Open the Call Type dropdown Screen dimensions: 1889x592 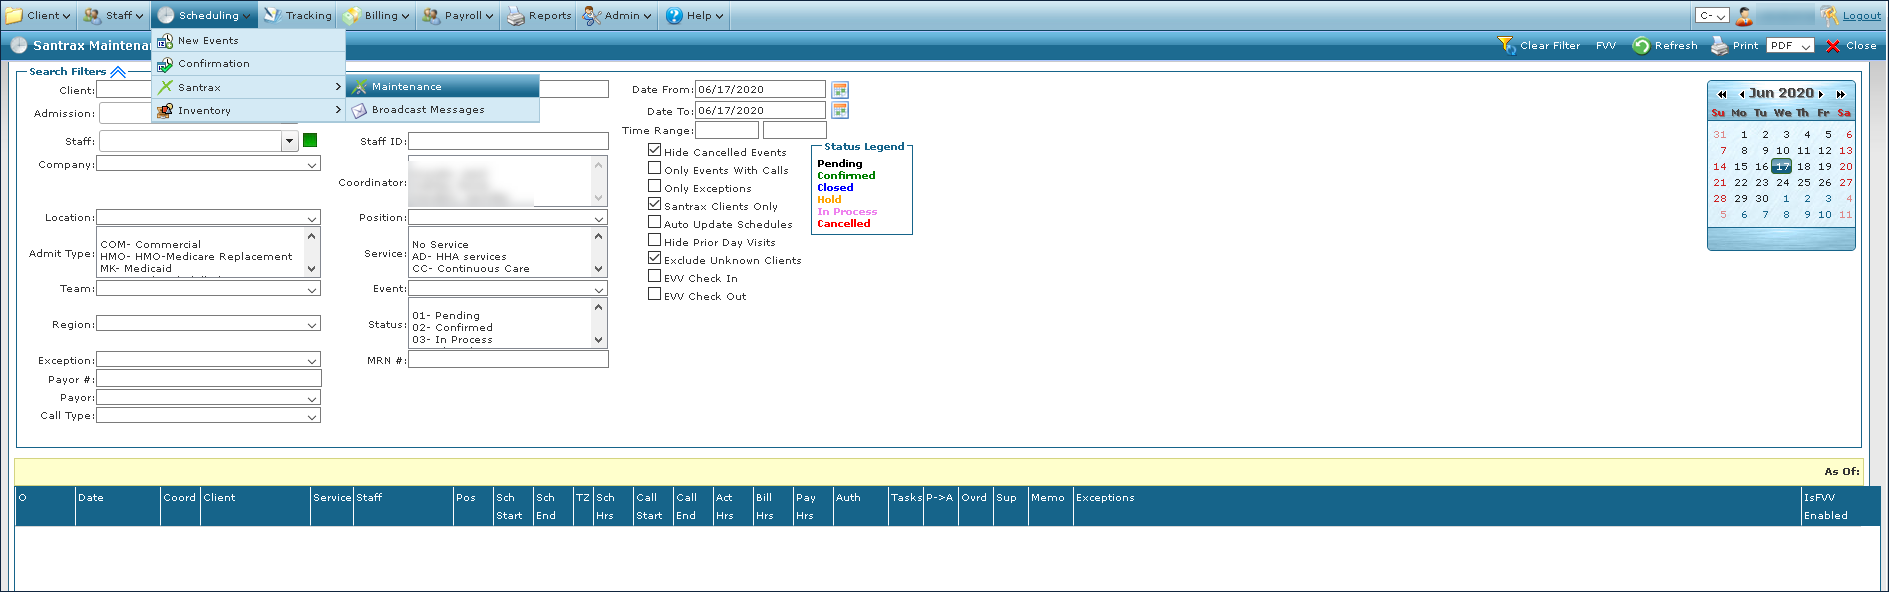coord(312,416)
